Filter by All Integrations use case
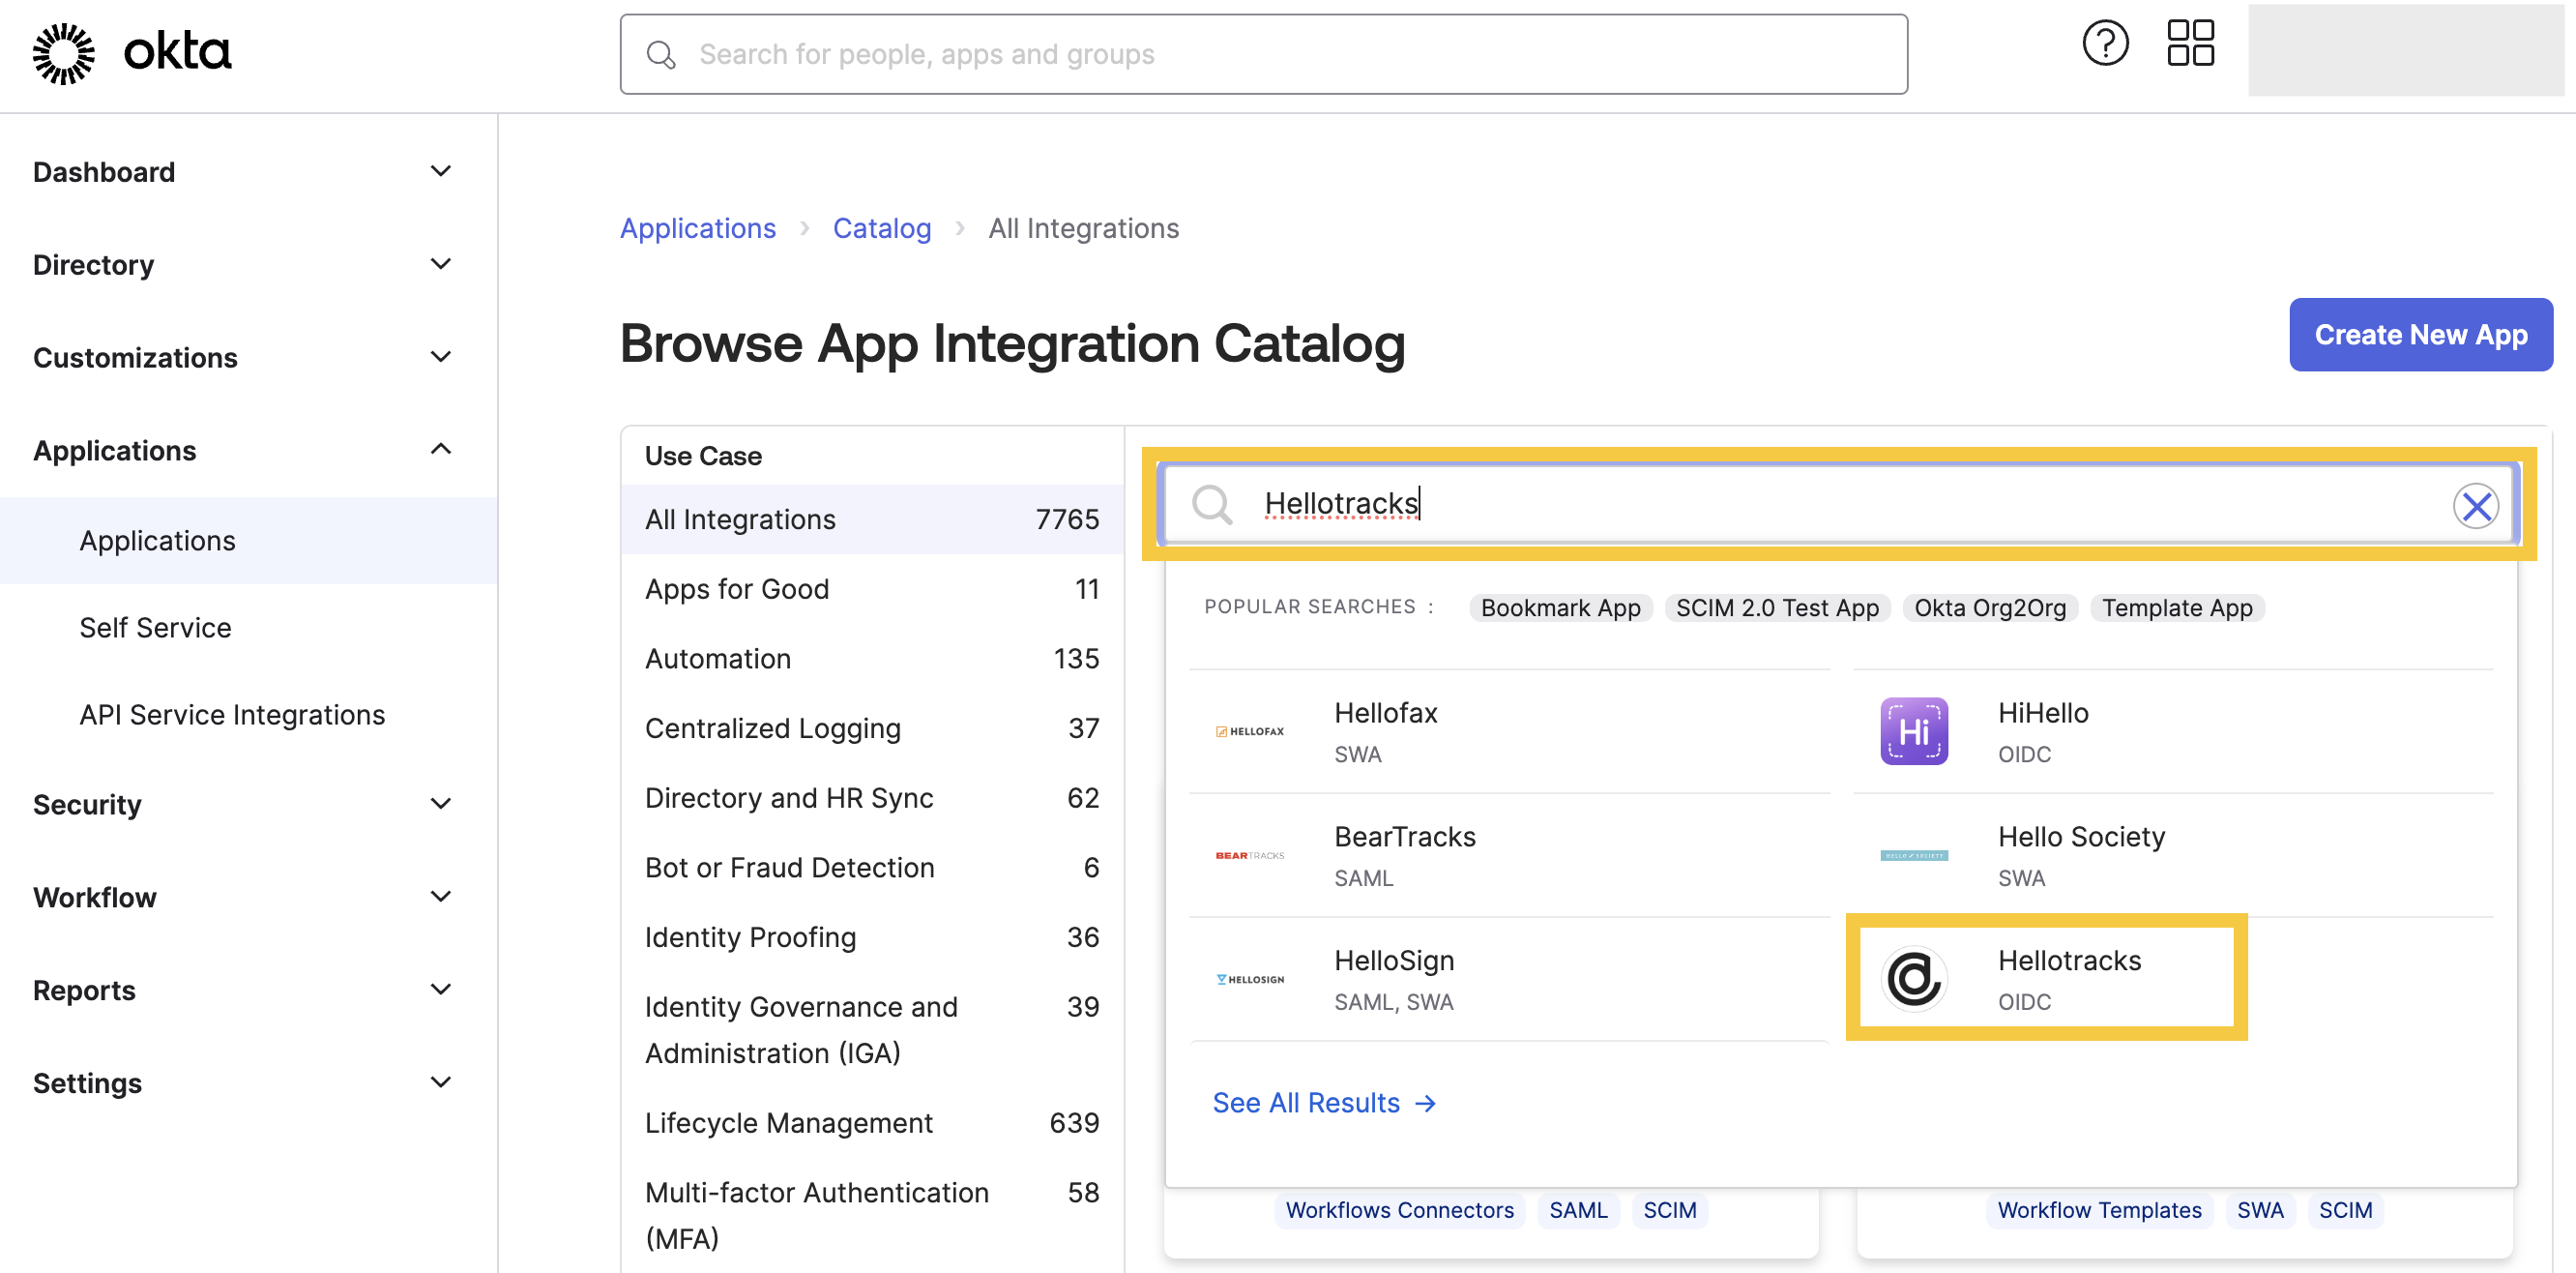 (x=872, y=520)
